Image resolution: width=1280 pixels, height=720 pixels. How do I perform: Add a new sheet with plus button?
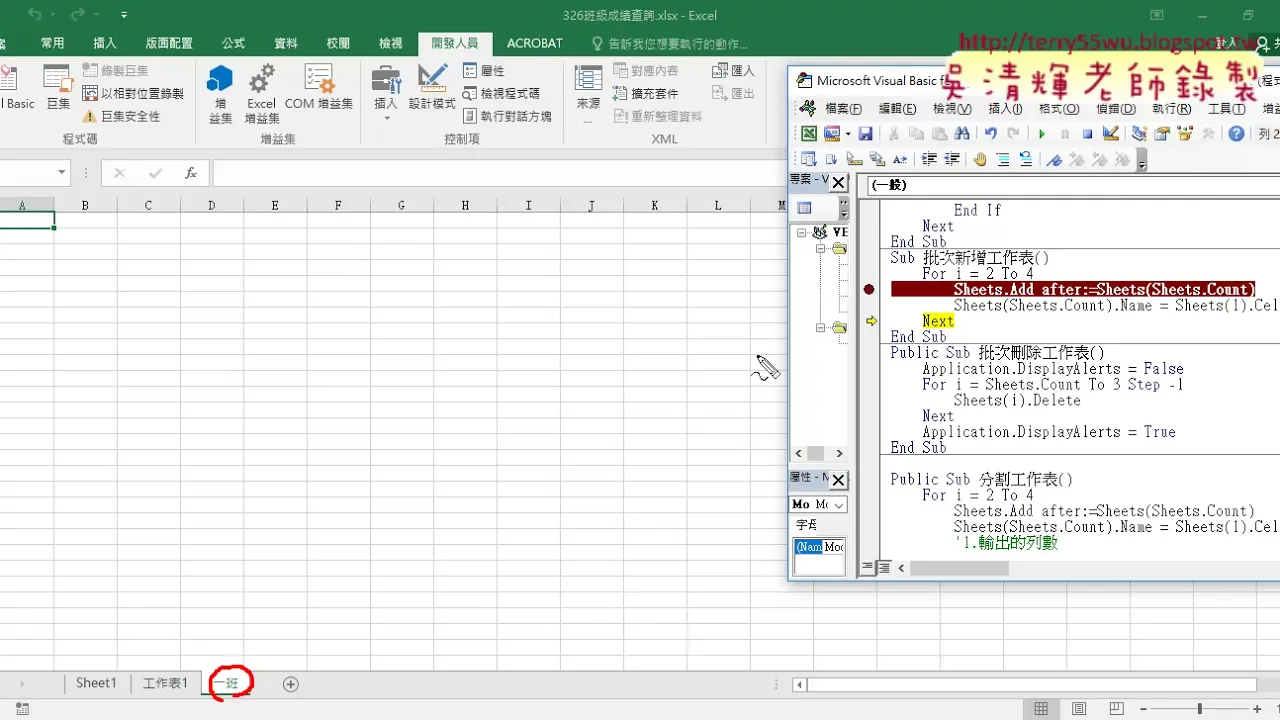pyautogui.click(x=291, y=684)
